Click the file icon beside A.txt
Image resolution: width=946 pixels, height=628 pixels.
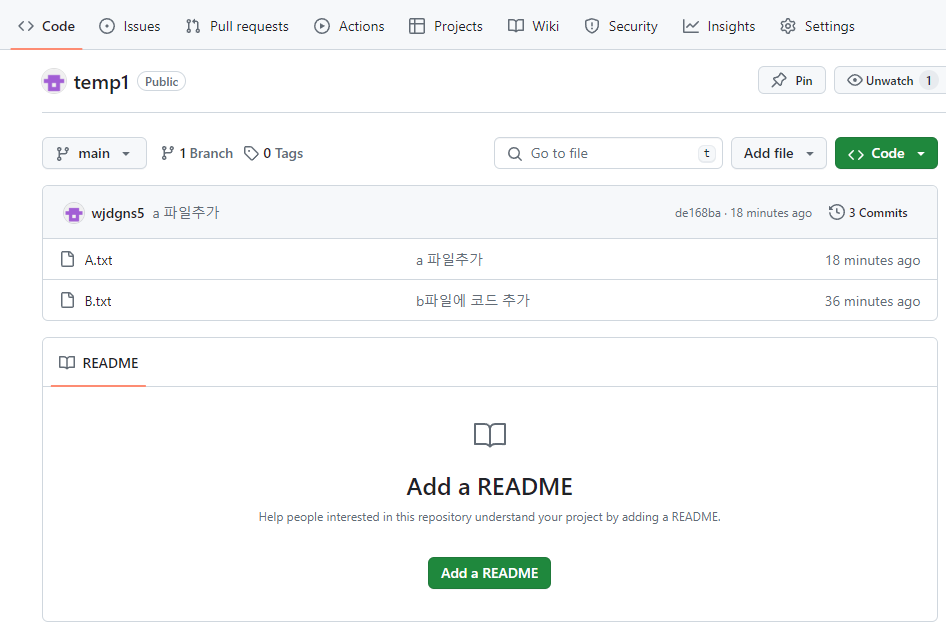tap(68, 259)
